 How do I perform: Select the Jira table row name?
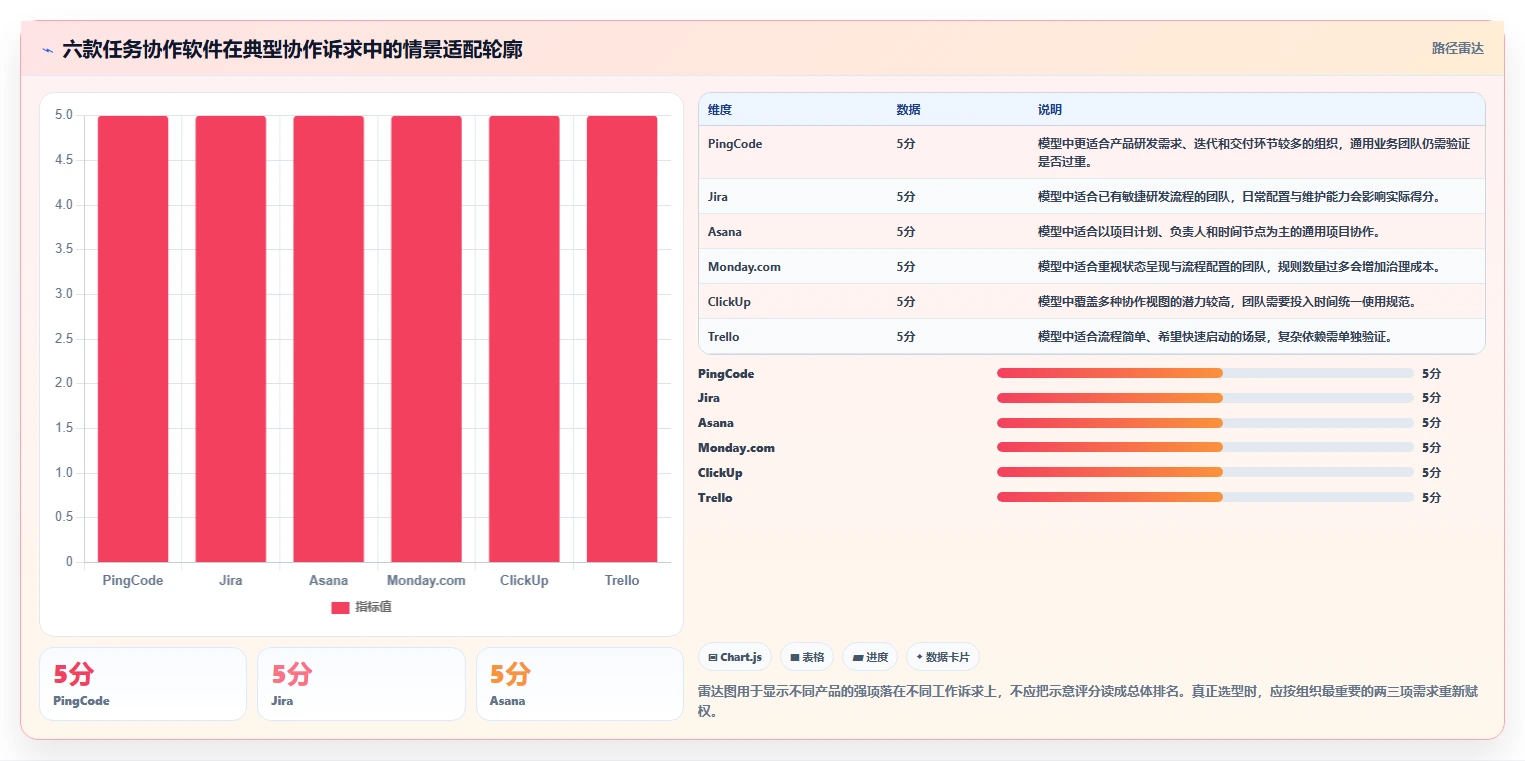tap(718, 197)
